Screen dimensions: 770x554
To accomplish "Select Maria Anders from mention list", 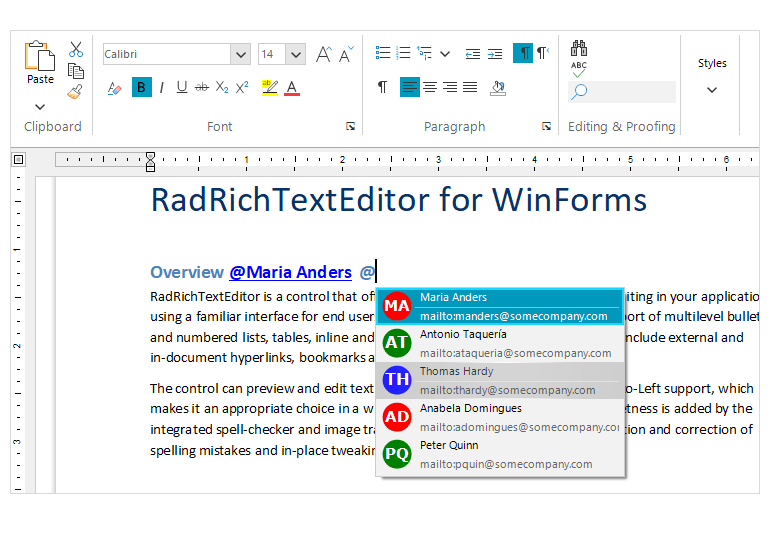I will [x=500, y=306].
